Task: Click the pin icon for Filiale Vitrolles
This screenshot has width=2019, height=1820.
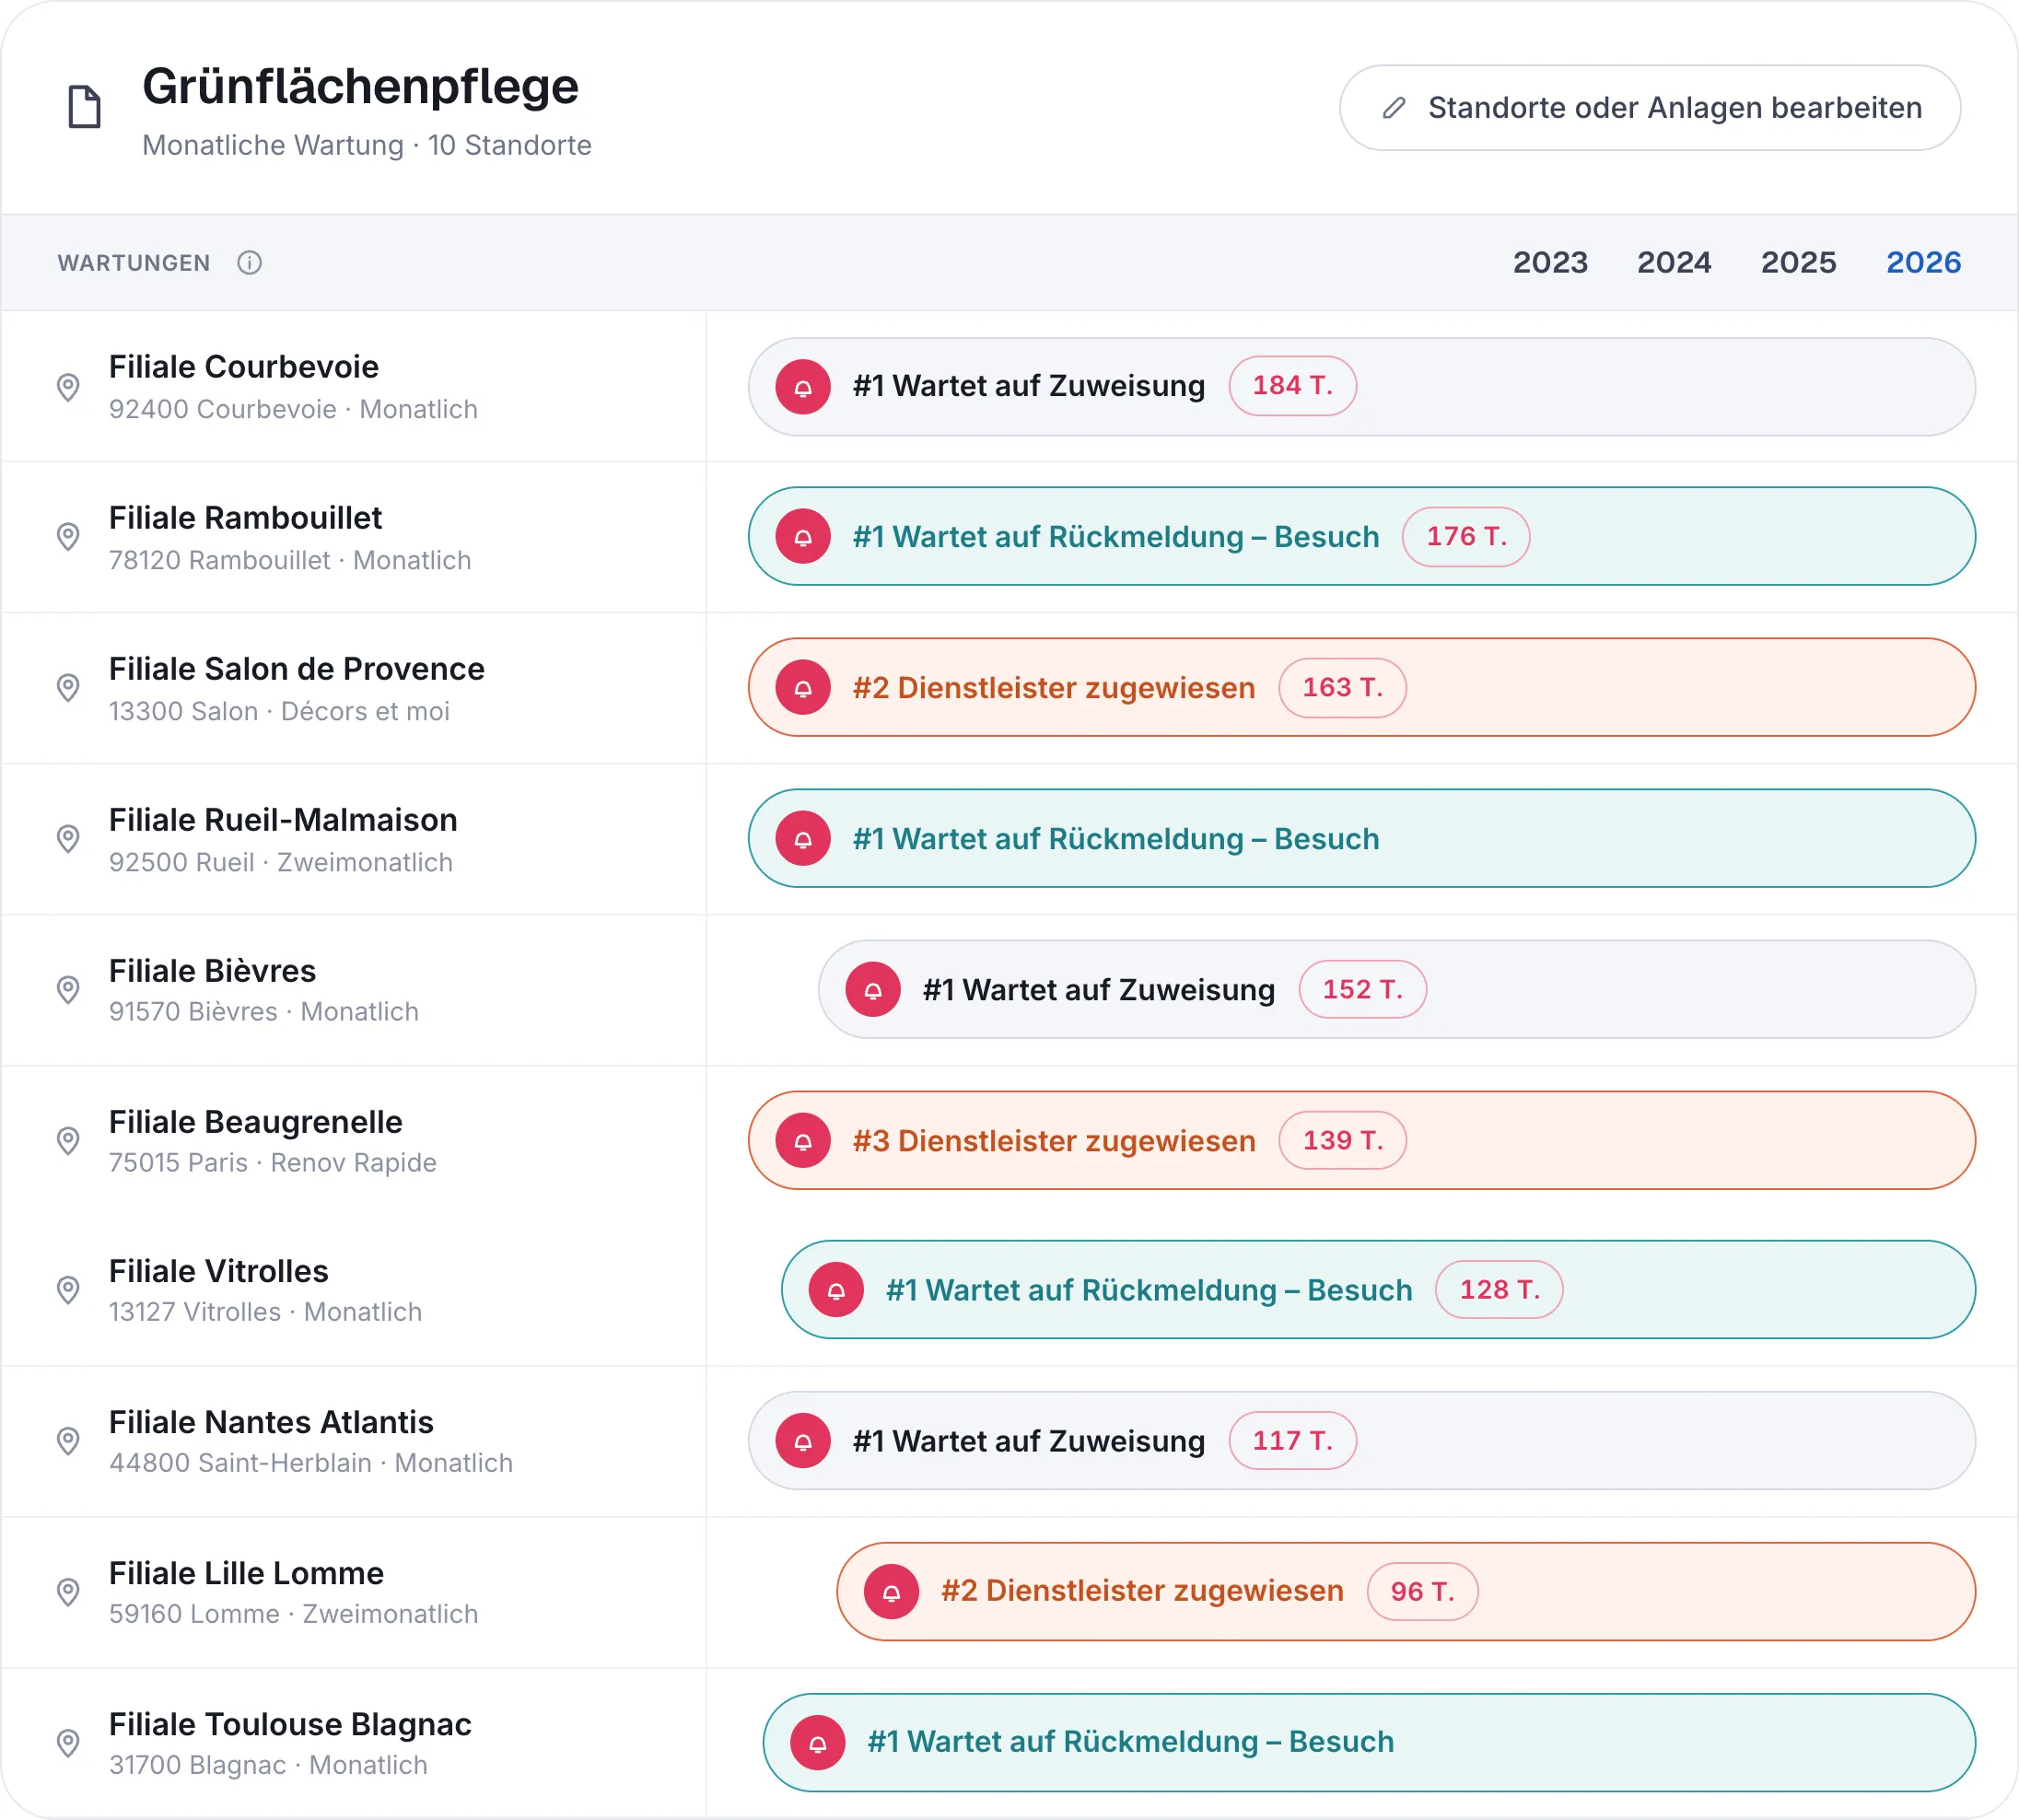Action: tap(68, 1291)
